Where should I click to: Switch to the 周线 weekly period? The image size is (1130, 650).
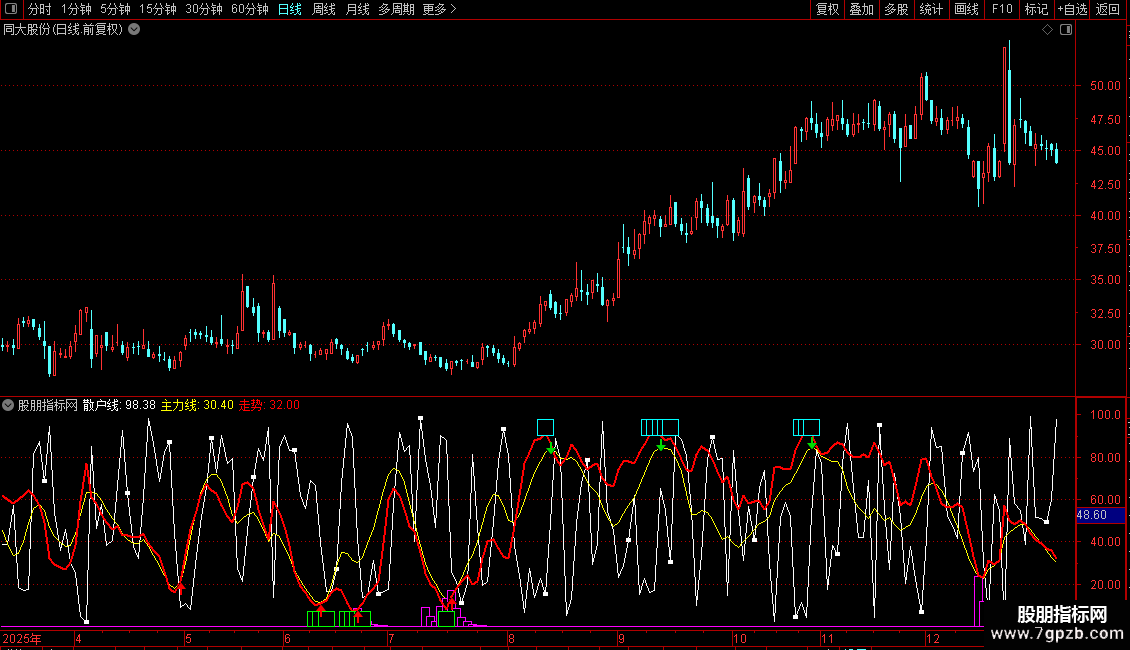point(324,9)
